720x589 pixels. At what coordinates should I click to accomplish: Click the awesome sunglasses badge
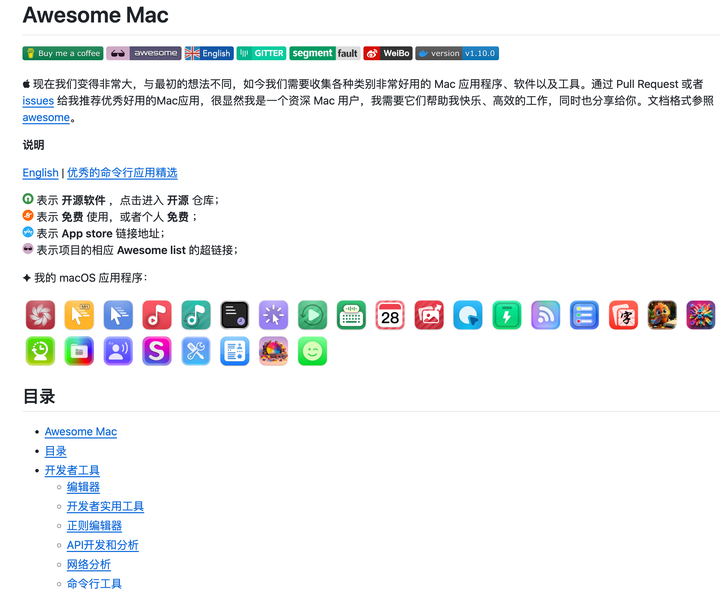point(144,53)
